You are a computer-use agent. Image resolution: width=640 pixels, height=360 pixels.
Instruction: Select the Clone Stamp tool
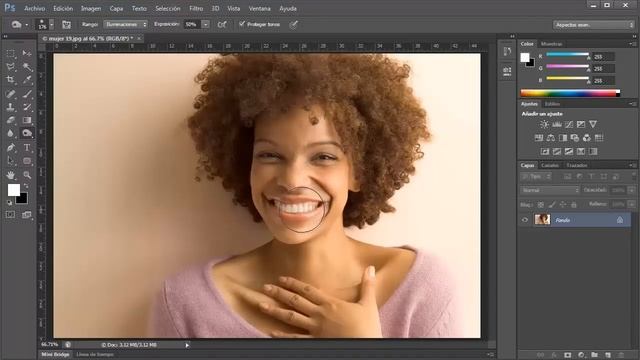pos(11,107)
